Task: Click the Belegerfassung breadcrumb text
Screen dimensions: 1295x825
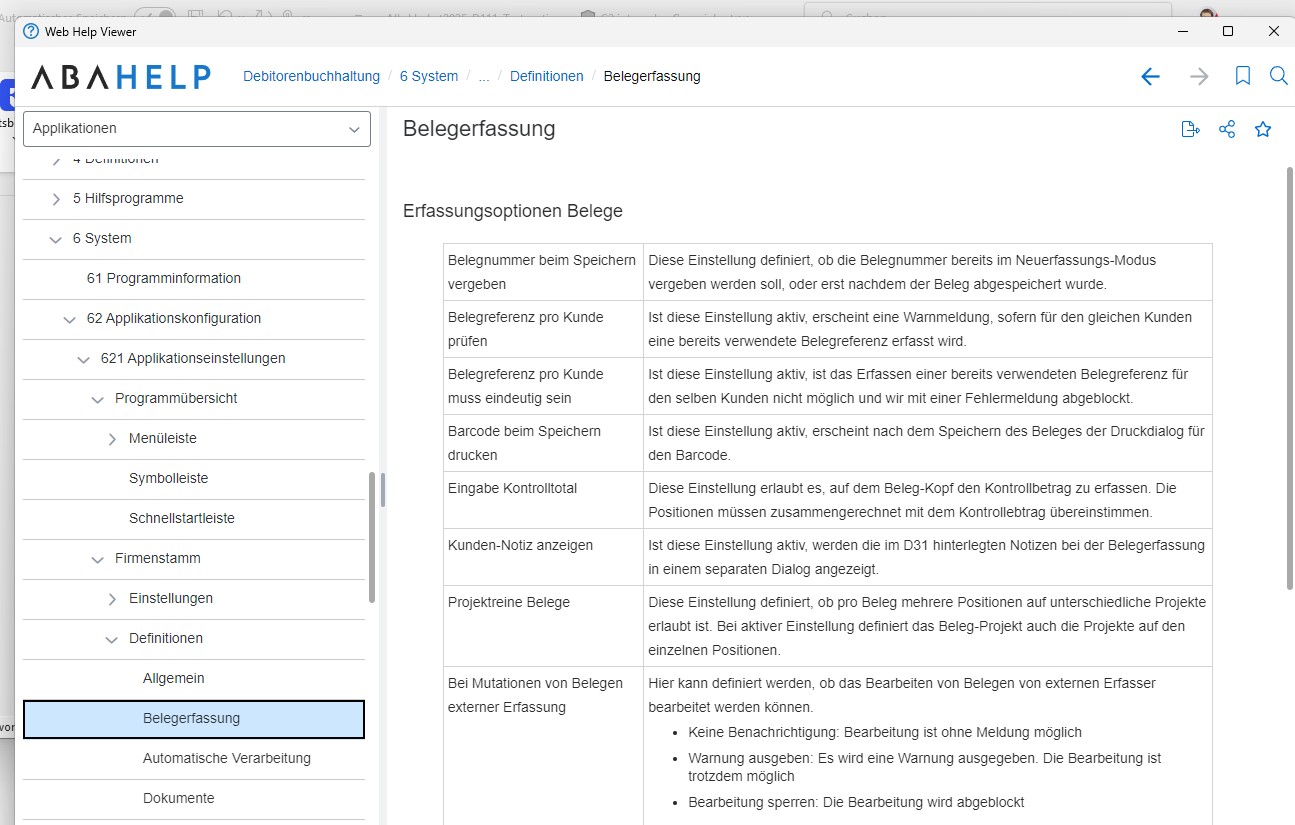Action: [x=652, y=76]
